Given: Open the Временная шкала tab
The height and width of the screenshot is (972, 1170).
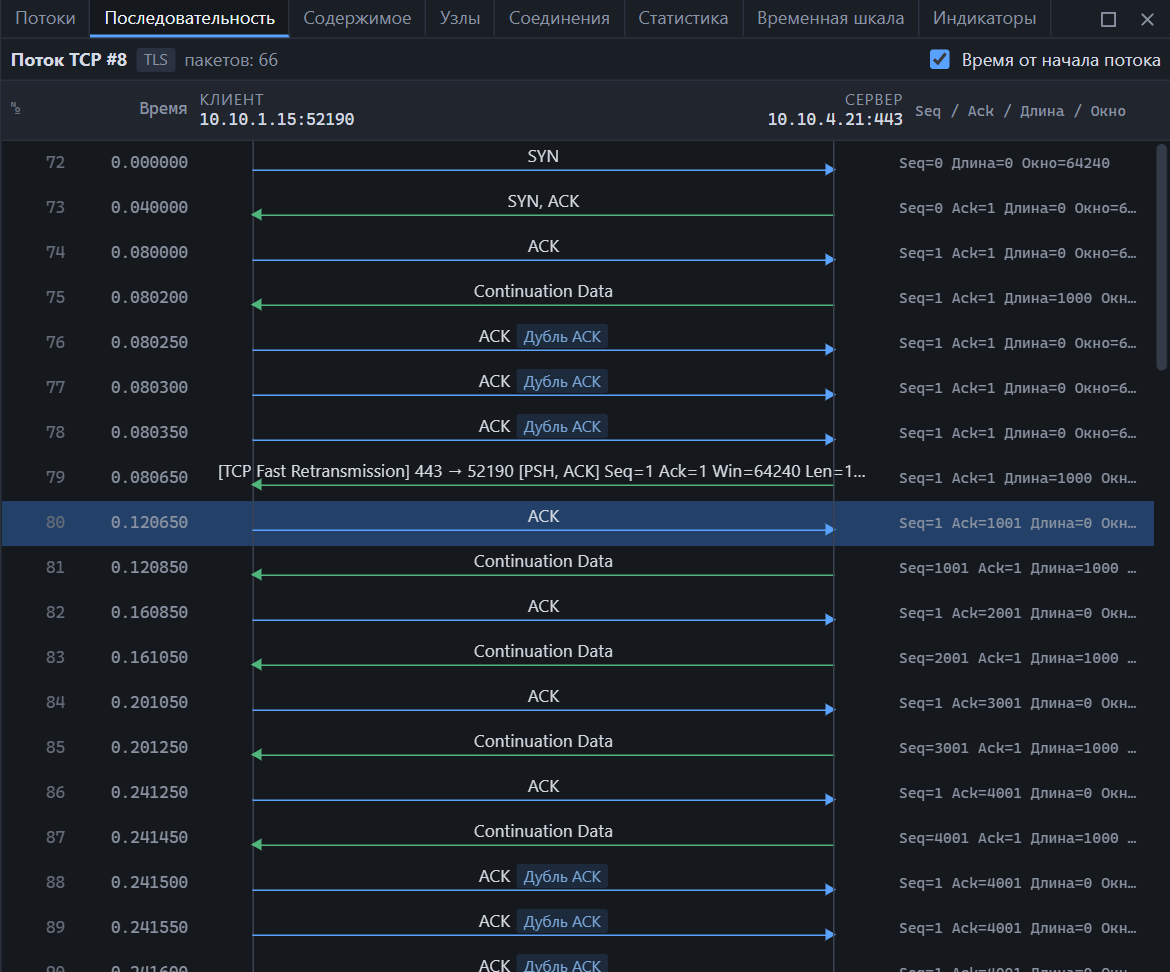Looking at the screenshot, I should (x=830, y=18).
